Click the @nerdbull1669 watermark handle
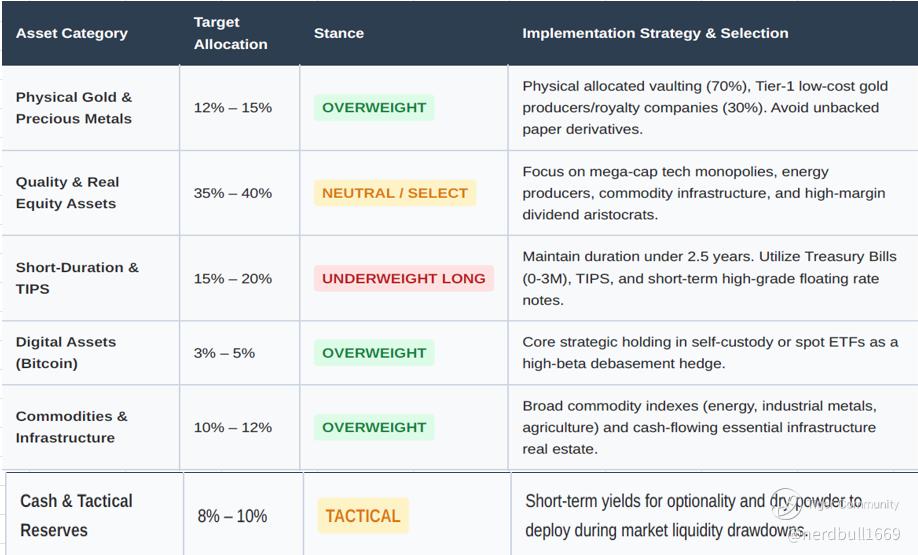Image resolution: width=918 pixels, height=555 pixels. tap(843, 534)
